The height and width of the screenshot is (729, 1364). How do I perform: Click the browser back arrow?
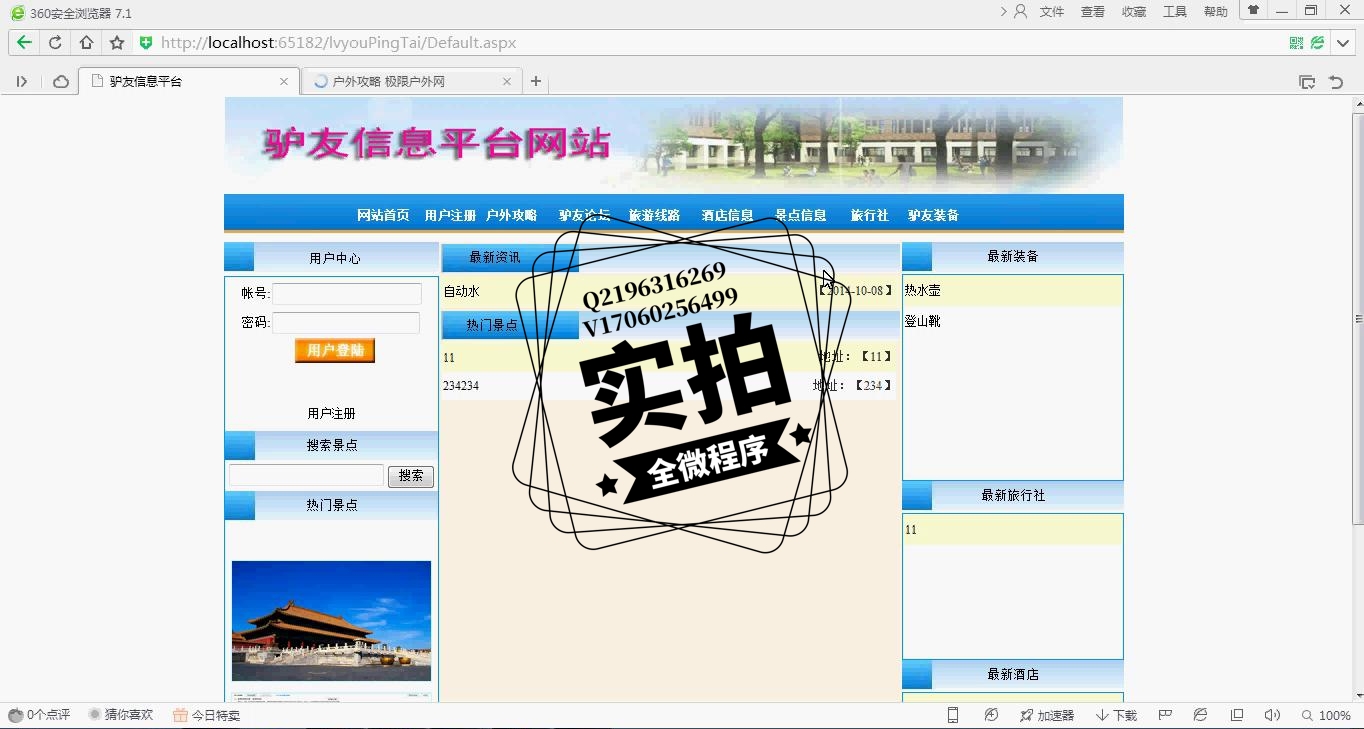24,43
